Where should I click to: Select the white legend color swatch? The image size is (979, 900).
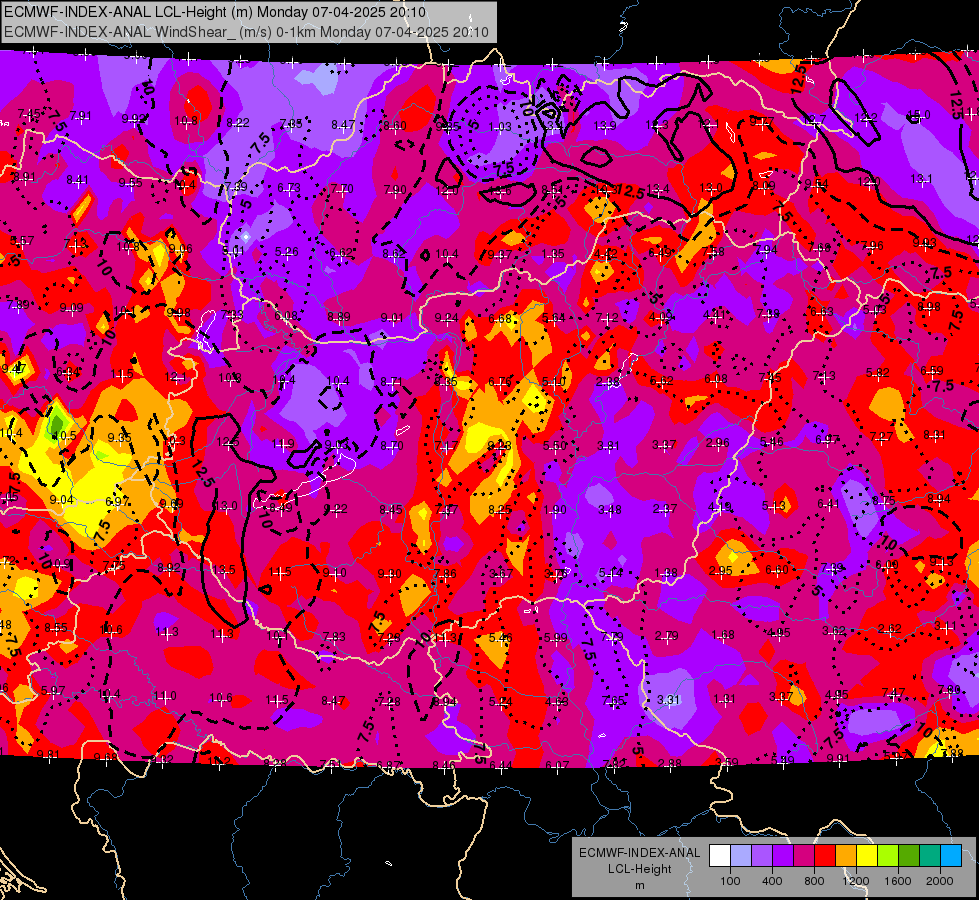(720, 855)
